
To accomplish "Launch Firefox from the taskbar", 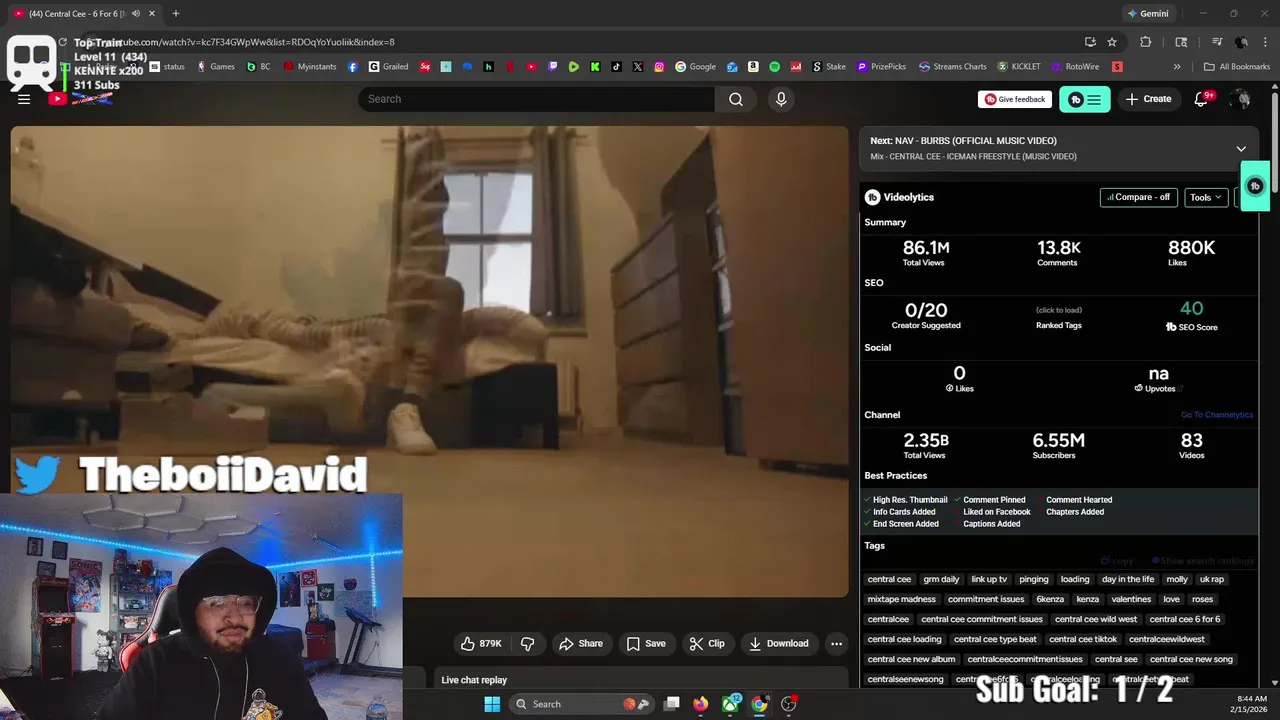I will tap(701, 704).
